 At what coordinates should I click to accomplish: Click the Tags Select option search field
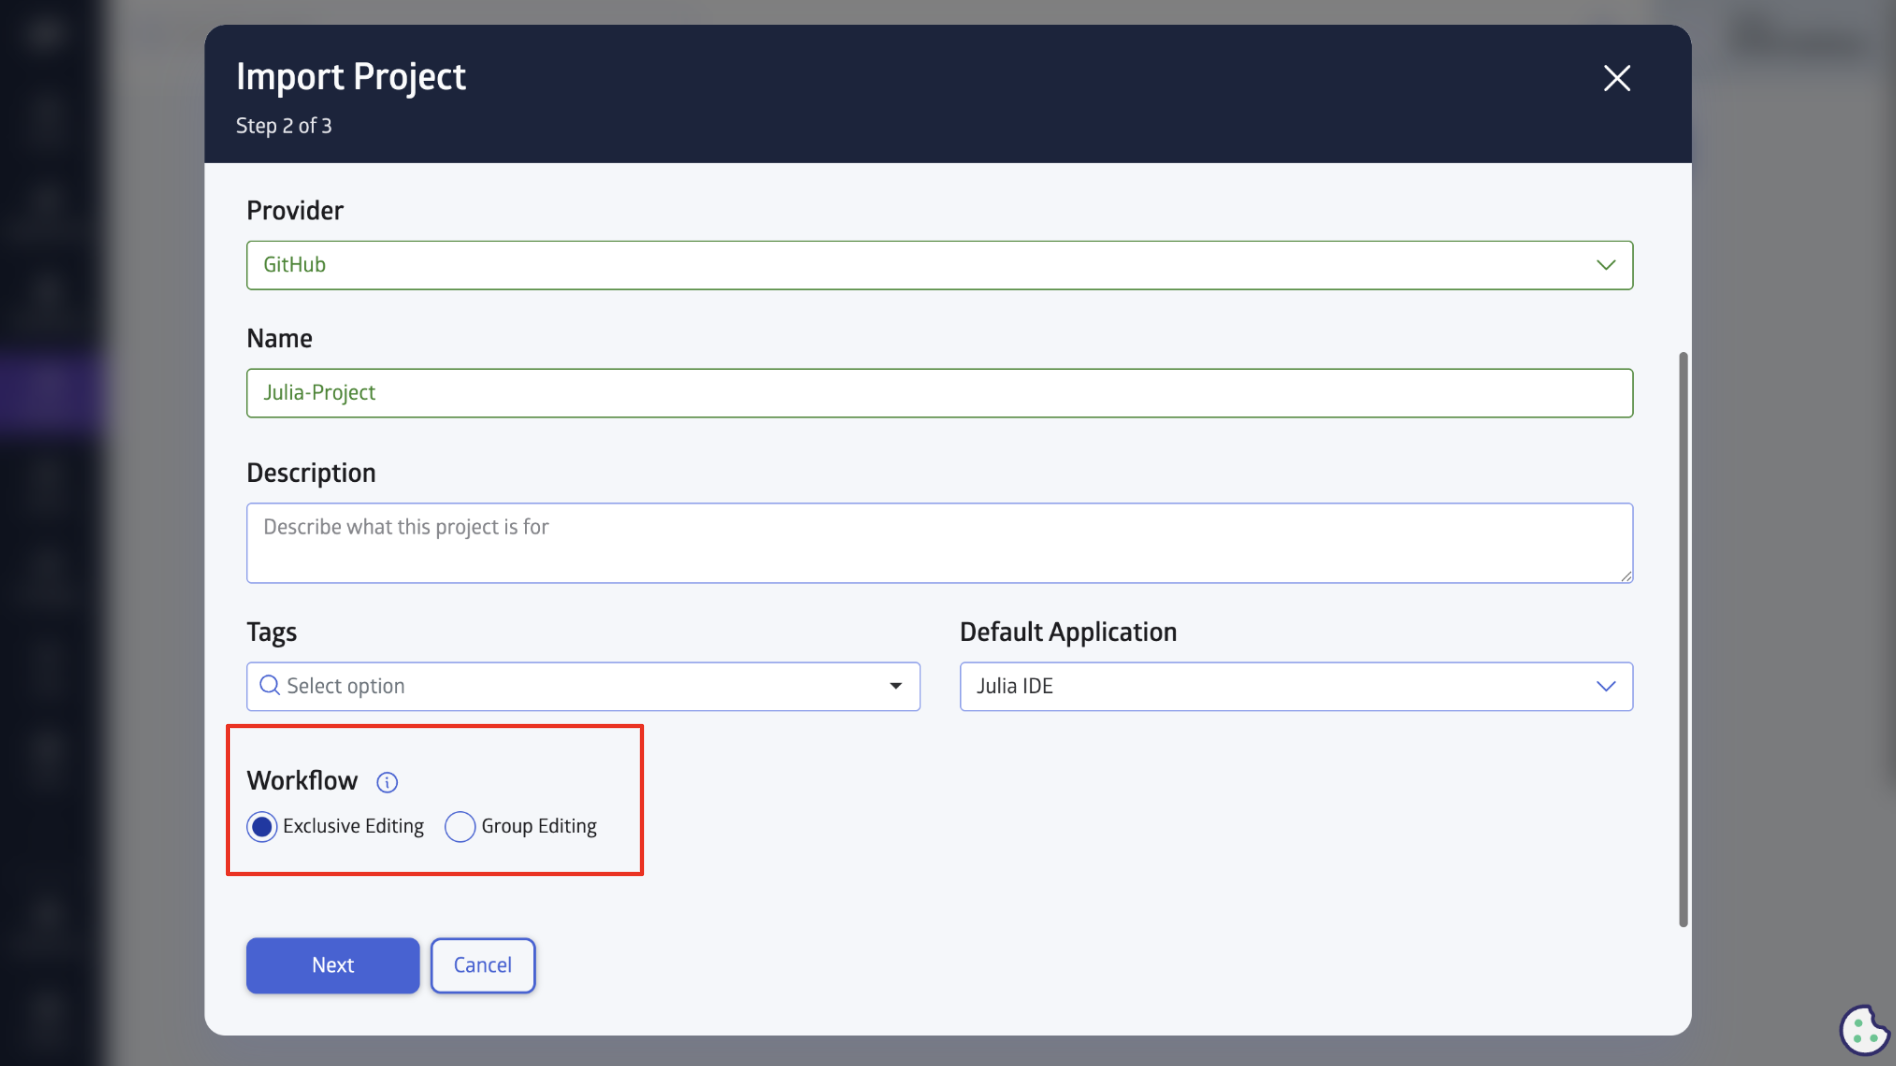click(583, 686)
